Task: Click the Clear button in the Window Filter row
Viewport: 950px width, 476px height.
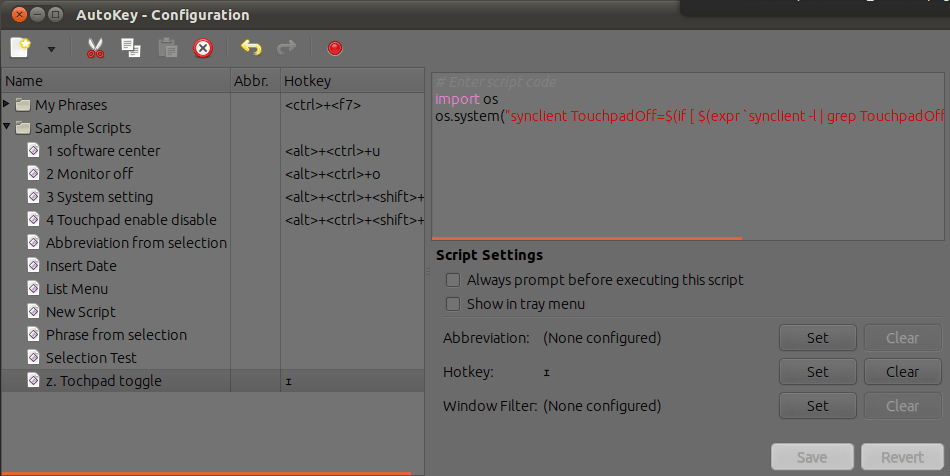Action: tap(902, 406)
